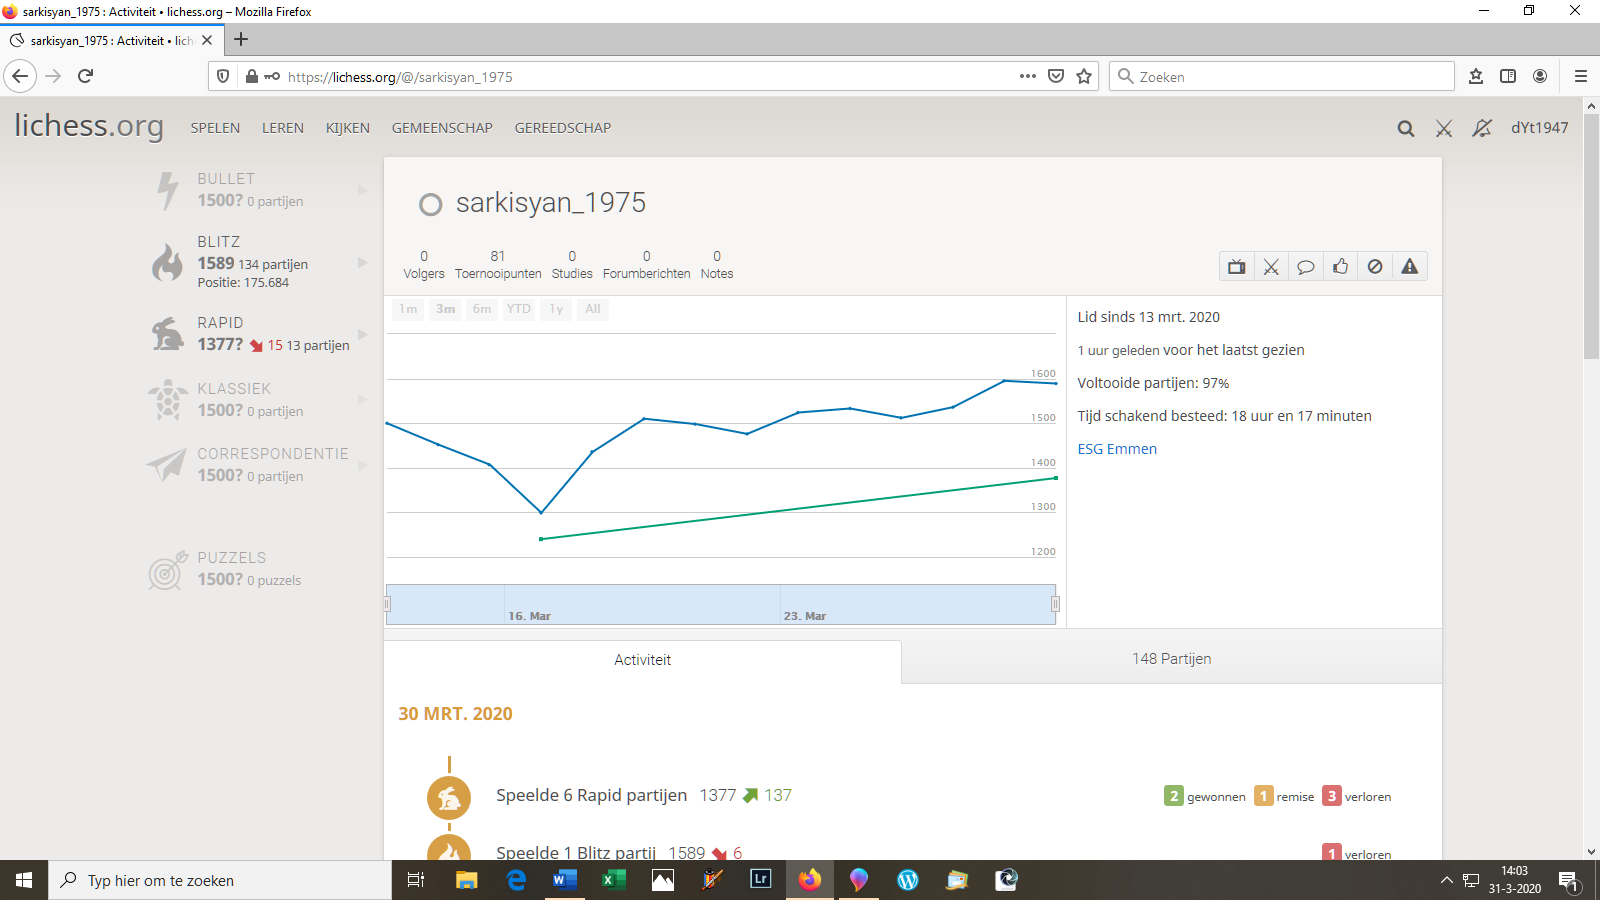Open the dYt1947 user menu
This screenshot has width=1600, height=900.
click(x=1539, y=128)
